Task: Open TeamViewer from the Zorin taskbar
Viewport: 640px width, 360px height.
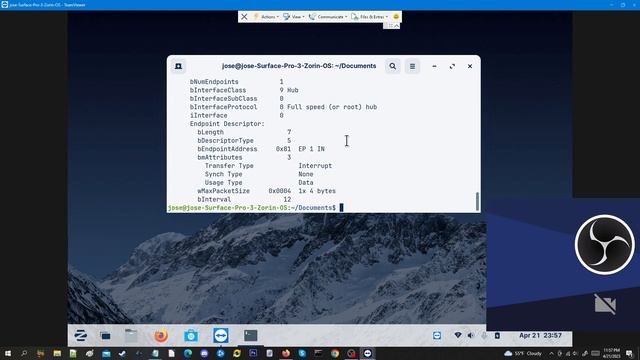Action: 221,336
